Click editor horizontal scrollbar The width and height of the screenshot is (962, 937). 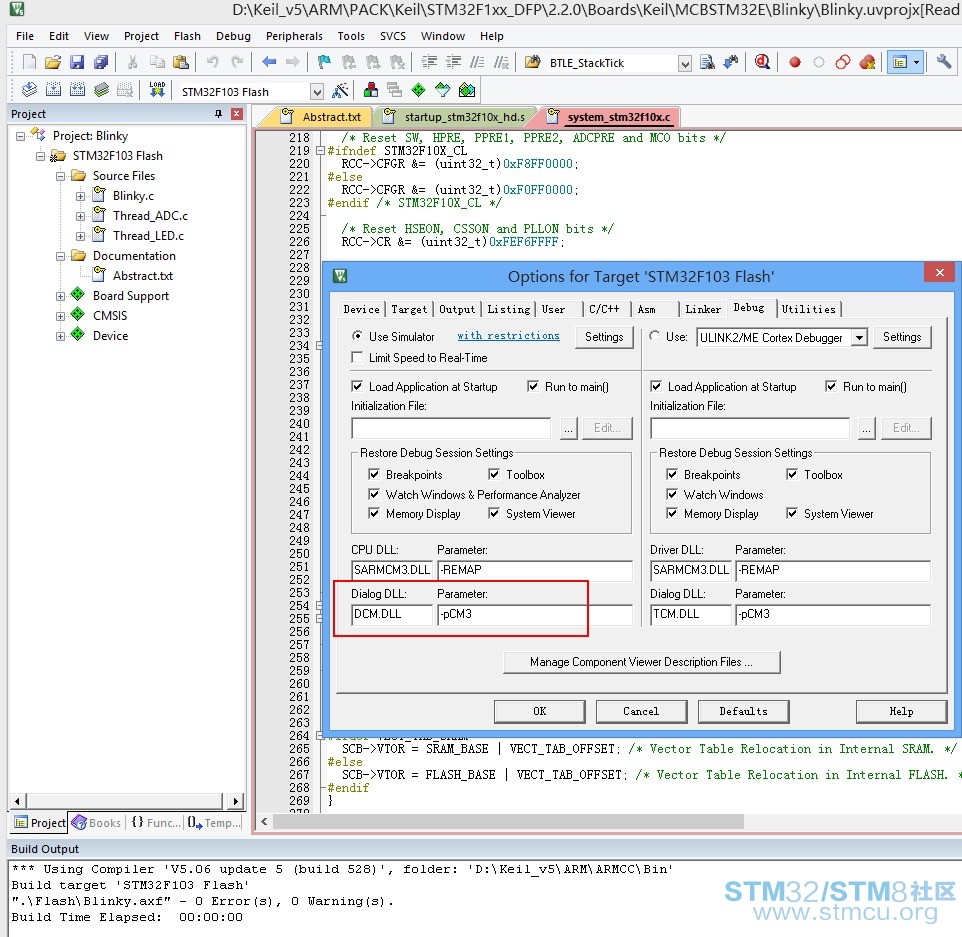pos(509,821)
